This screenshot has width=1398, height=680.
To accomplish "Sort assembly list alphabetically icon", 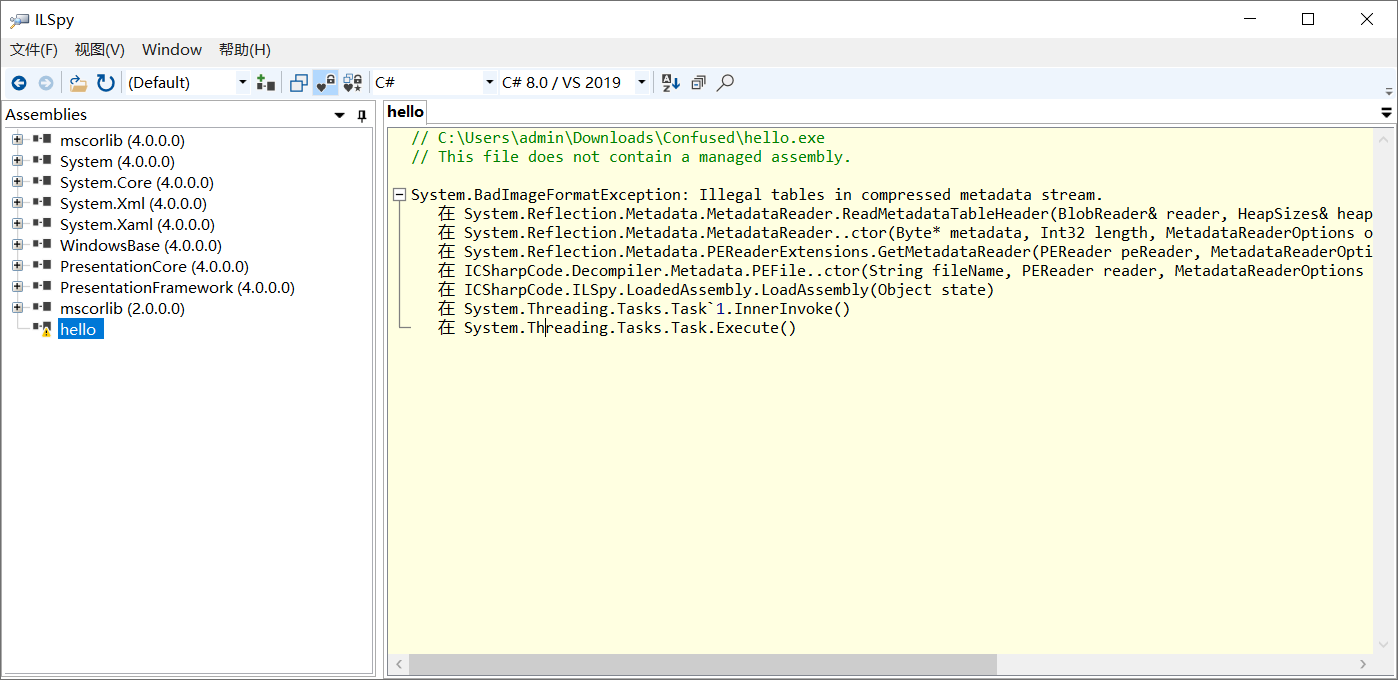I will point(671,83).
